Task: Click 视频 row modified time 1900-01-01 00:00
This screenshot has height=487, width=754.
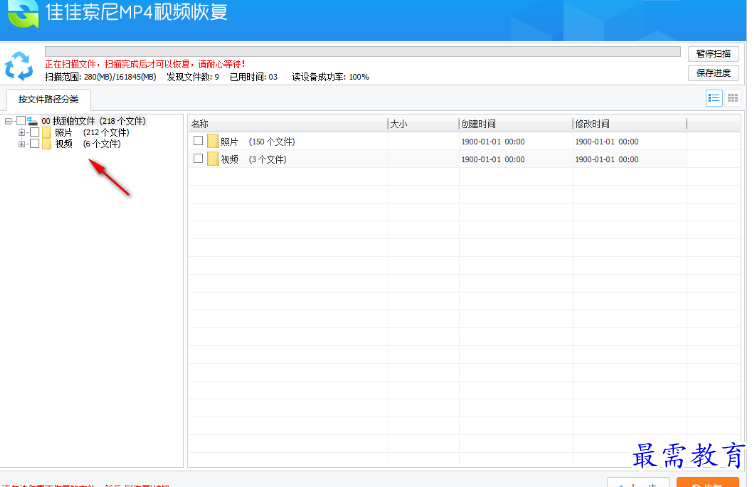Action: 607,160
